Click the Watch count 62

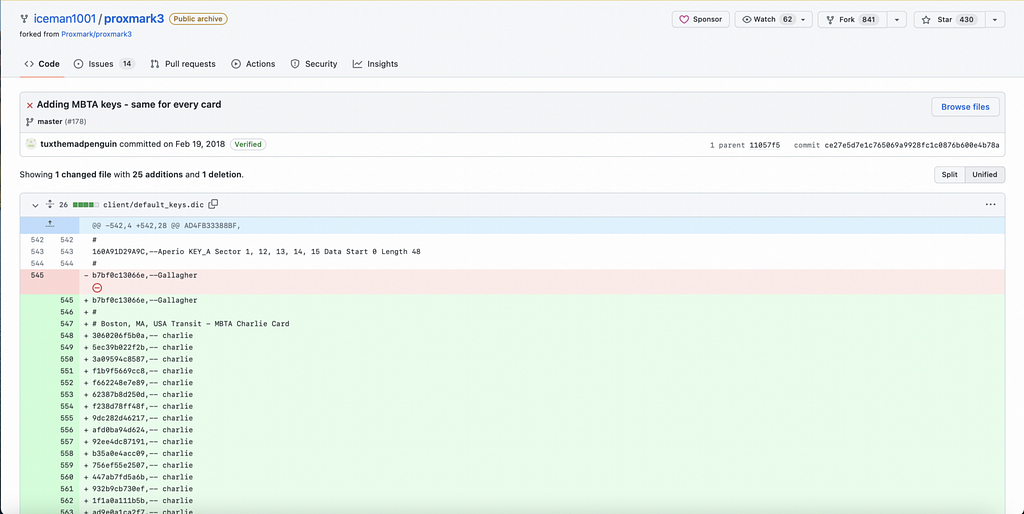[x=788, y=20]
